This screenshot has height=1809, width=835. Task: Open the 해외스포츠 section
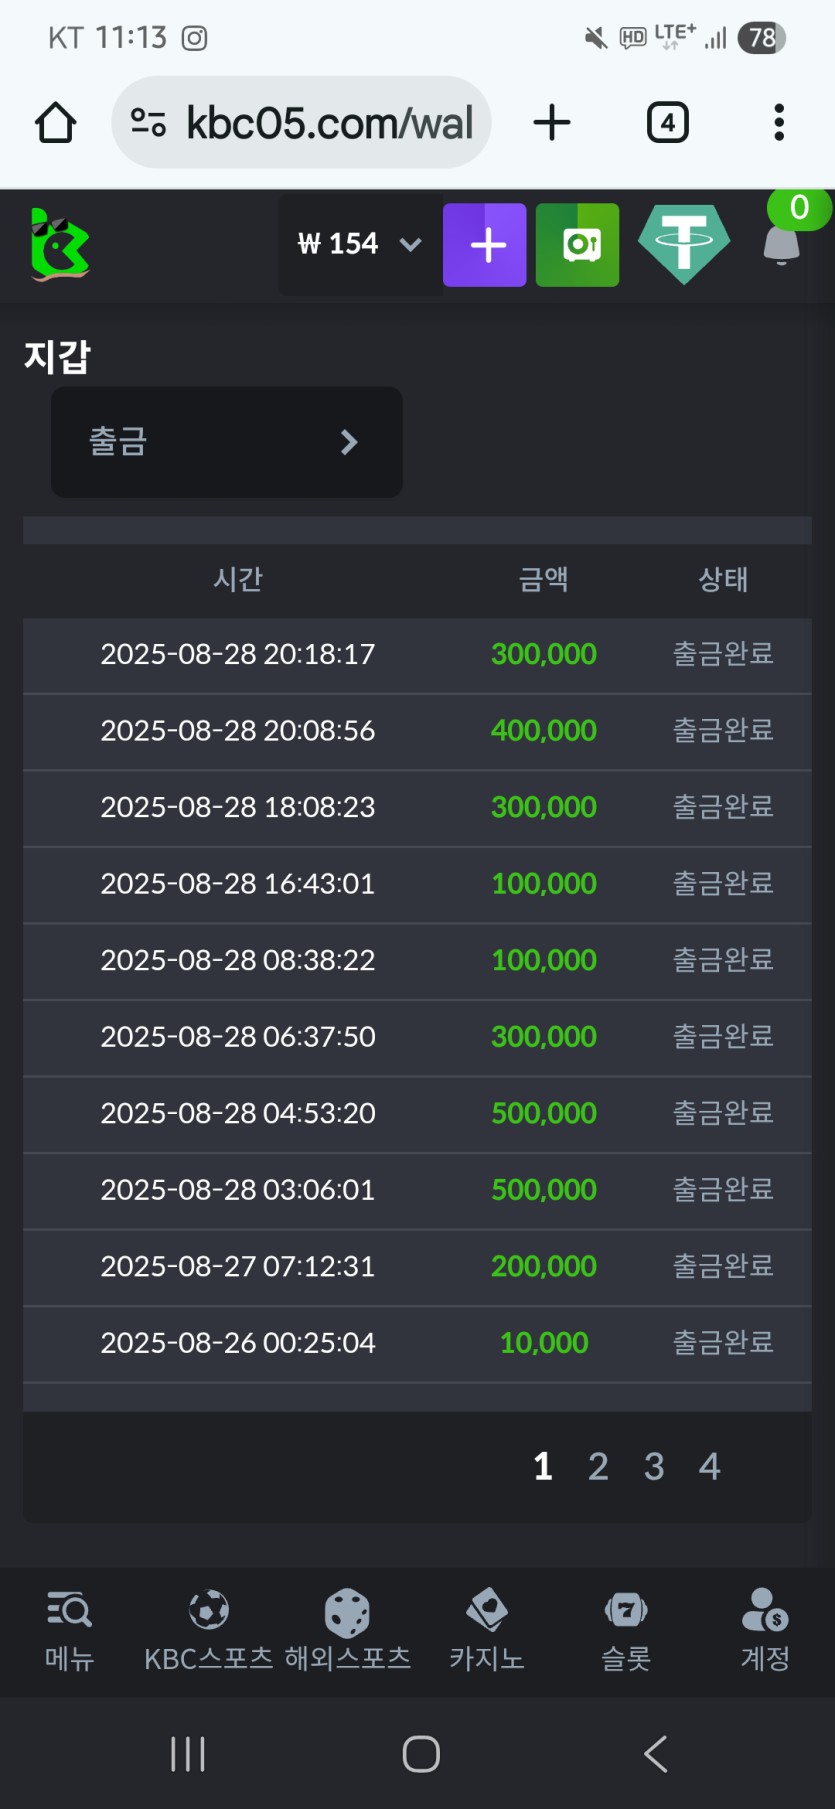click(347, 1630)
